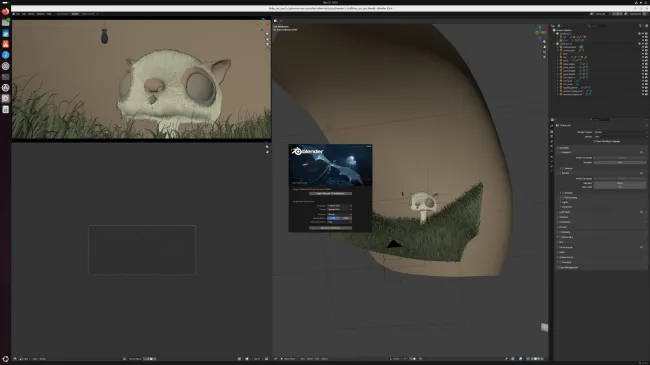The height and width of the screenshot is (365, 650).
Task: Open Object Mode dropdown in viewport header
Action: [x=289, y=359]
